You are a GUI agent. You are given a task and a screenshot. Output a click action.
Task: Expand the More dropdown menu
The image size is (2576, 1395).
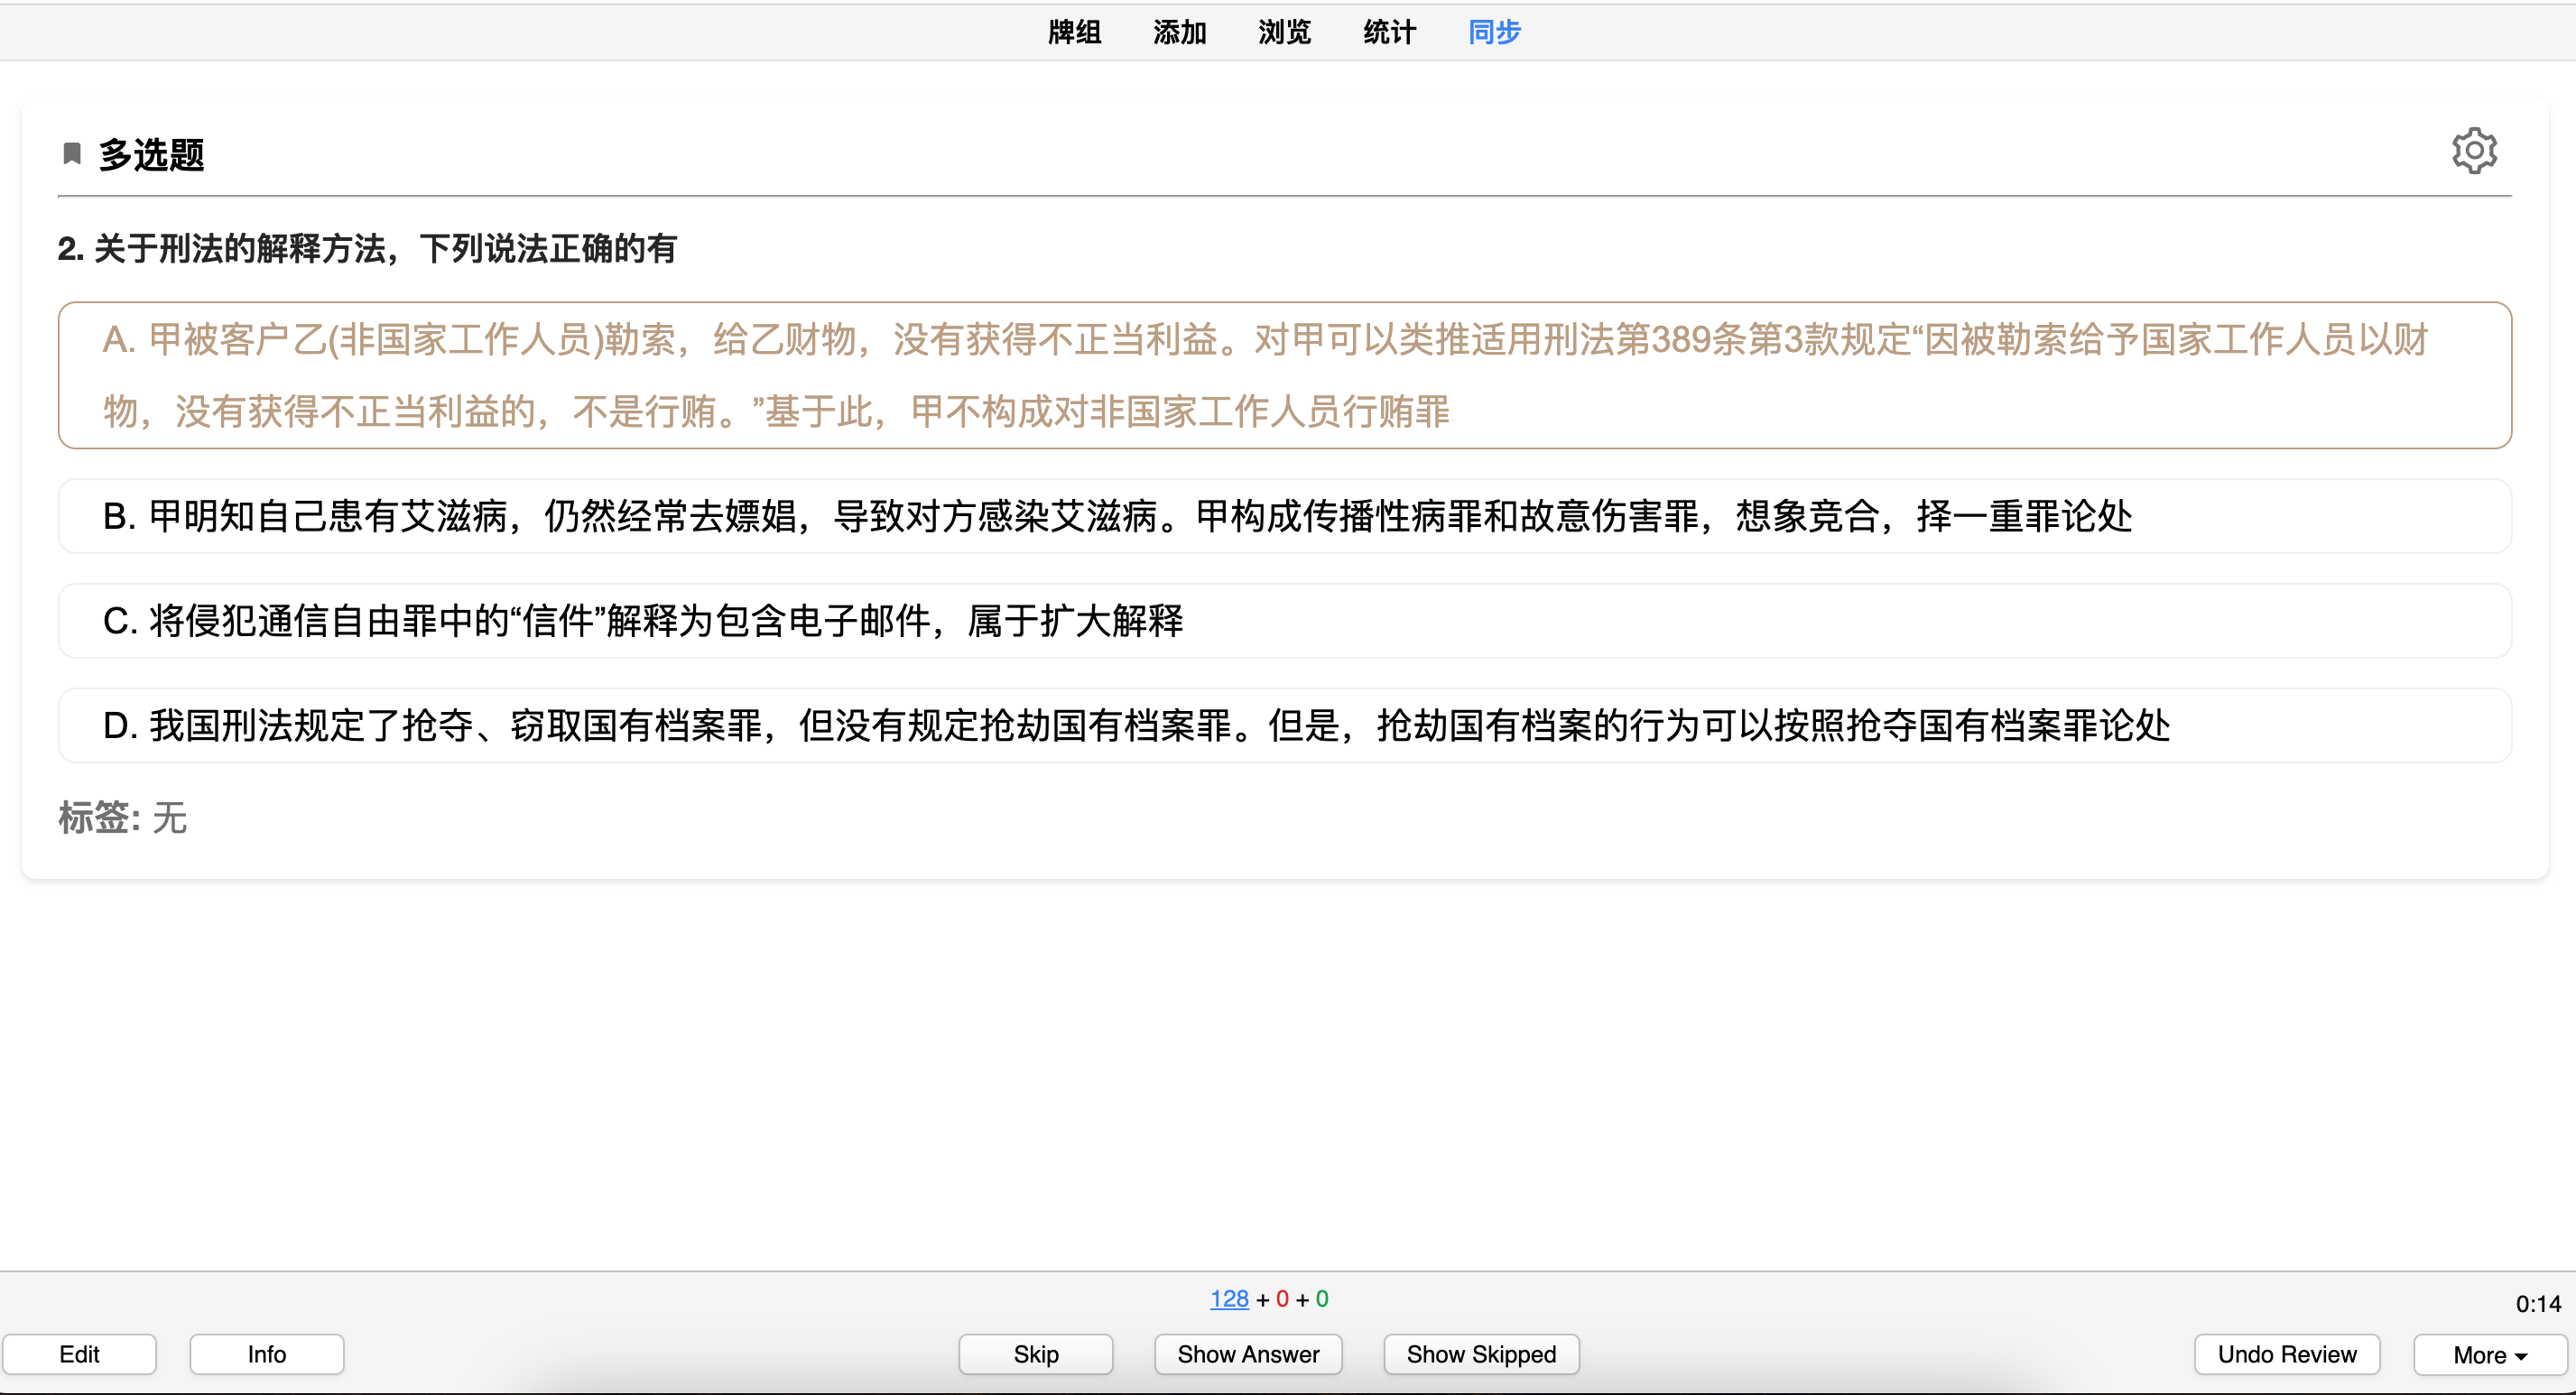click(2490, 1354)
